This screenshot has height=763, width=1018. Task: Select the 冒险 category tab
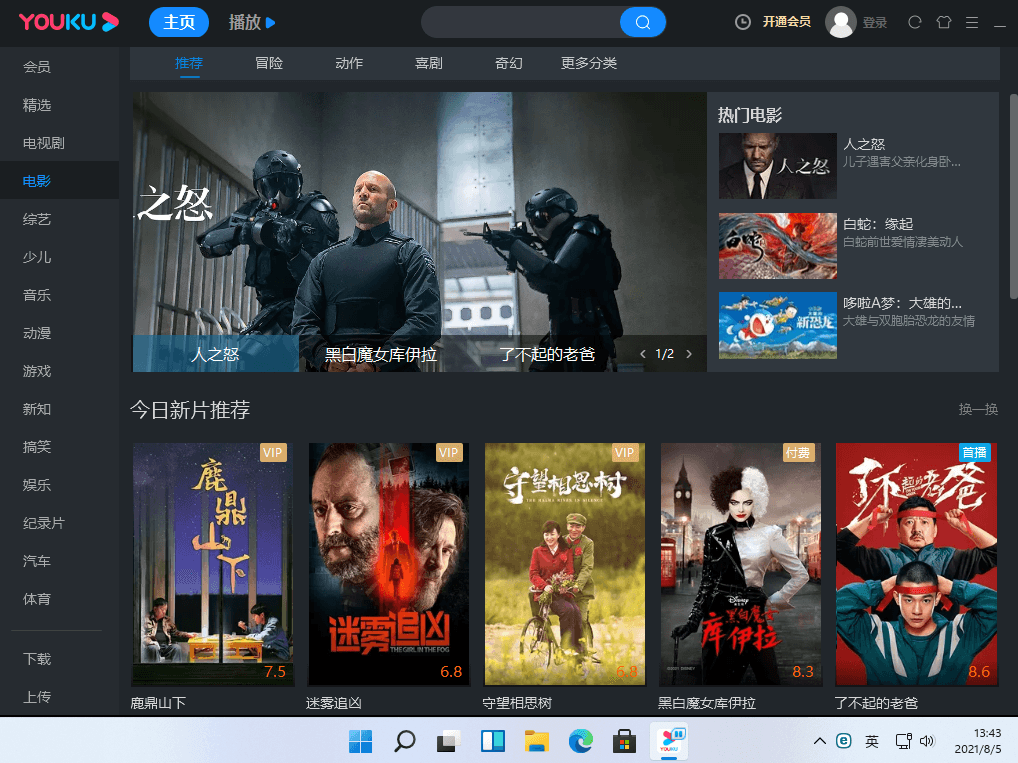point(269,63)
